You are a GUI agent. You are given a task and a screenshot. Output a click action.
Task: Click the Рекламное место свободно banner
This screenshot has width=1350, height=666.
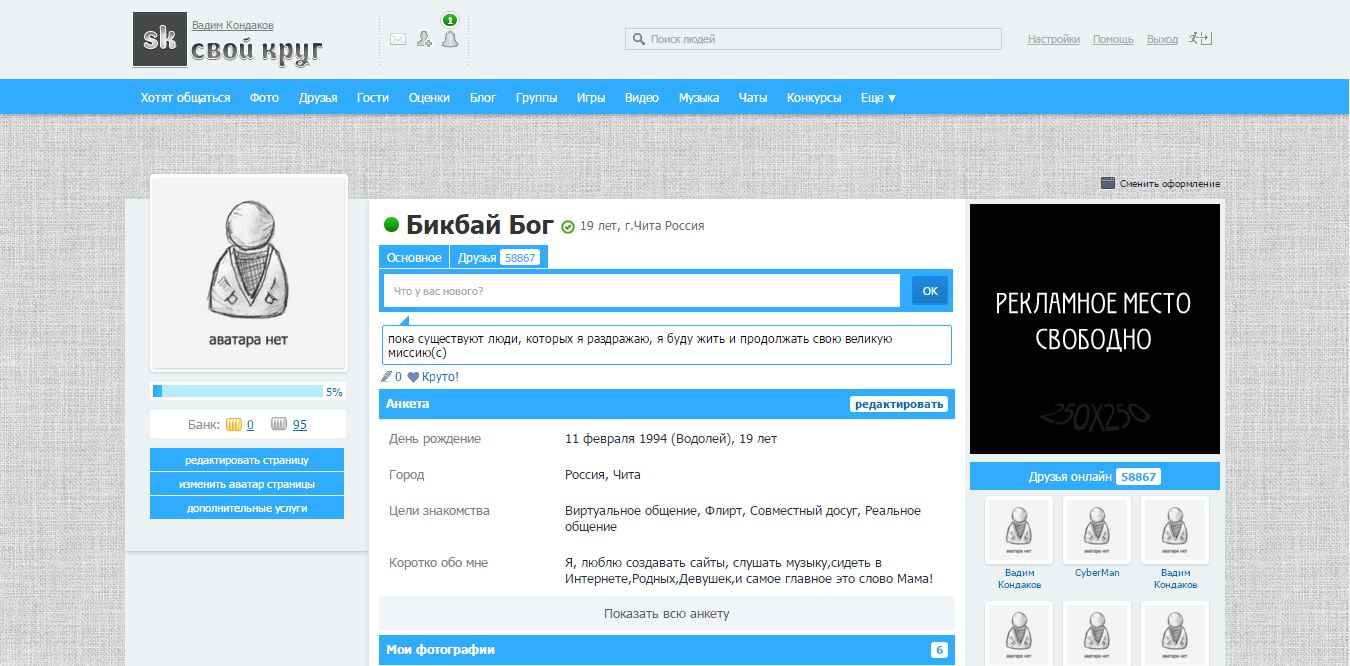tap(1095, 329)
